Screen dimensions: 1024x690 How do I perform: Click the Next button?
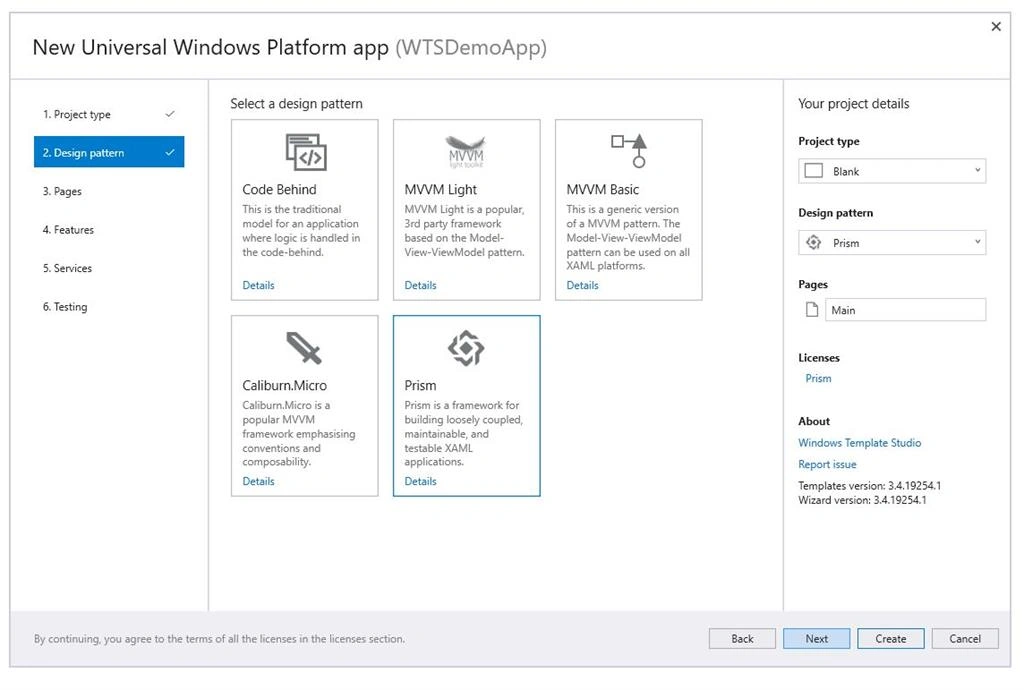816,638
